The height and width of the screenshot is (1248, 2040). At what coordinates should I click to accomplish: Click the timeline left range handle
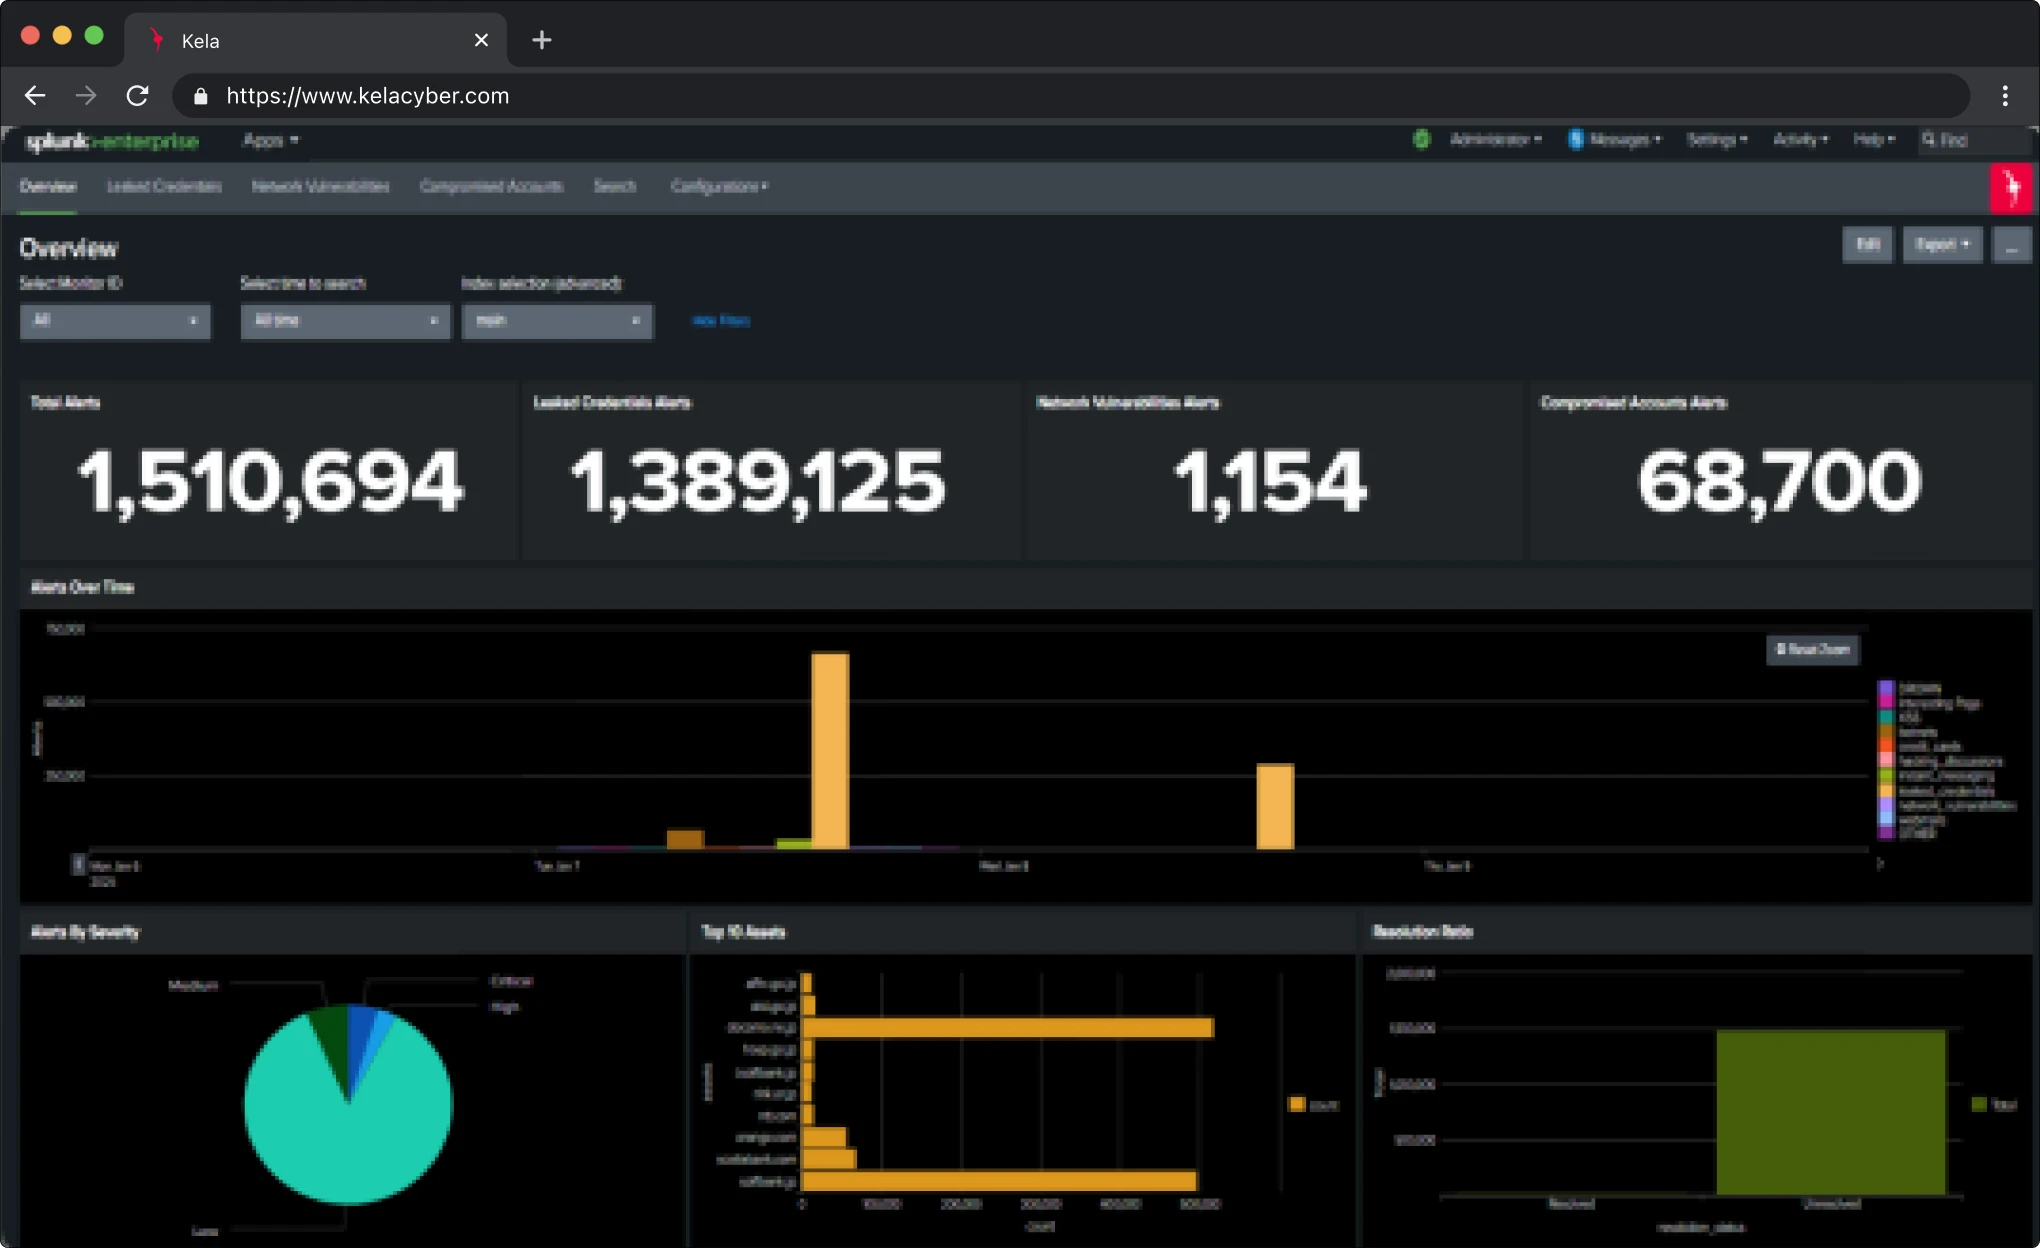pyautogui.click(x=78, y=864)
